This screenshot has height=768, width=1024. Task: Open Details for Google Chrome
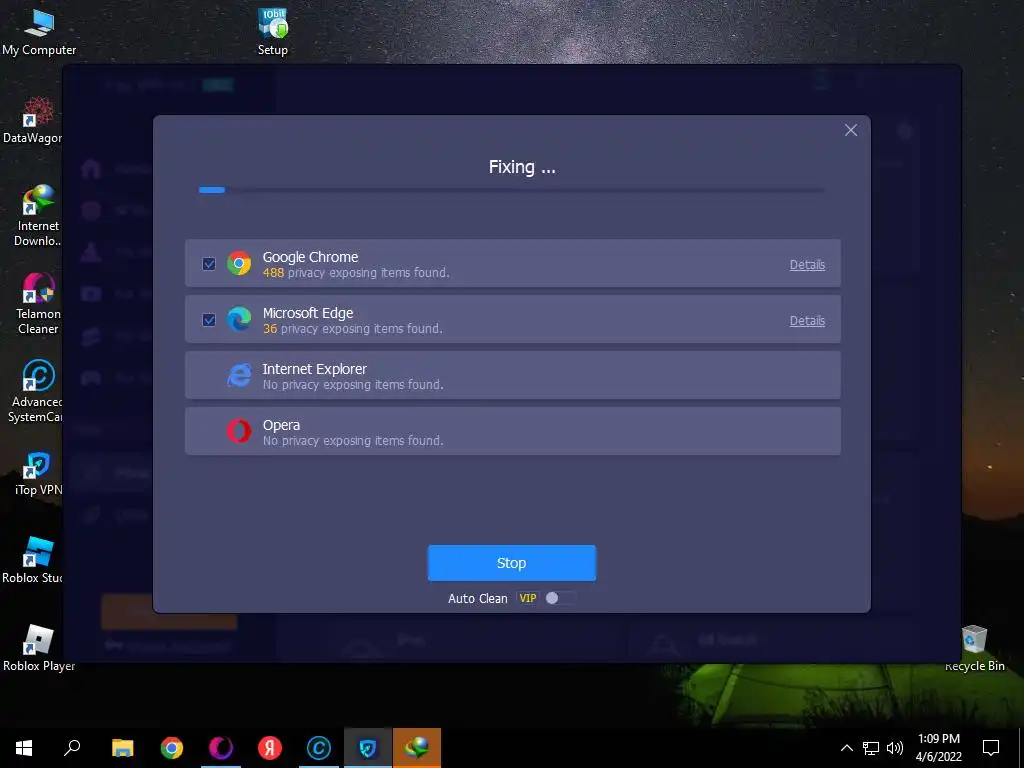pos(807,264)
